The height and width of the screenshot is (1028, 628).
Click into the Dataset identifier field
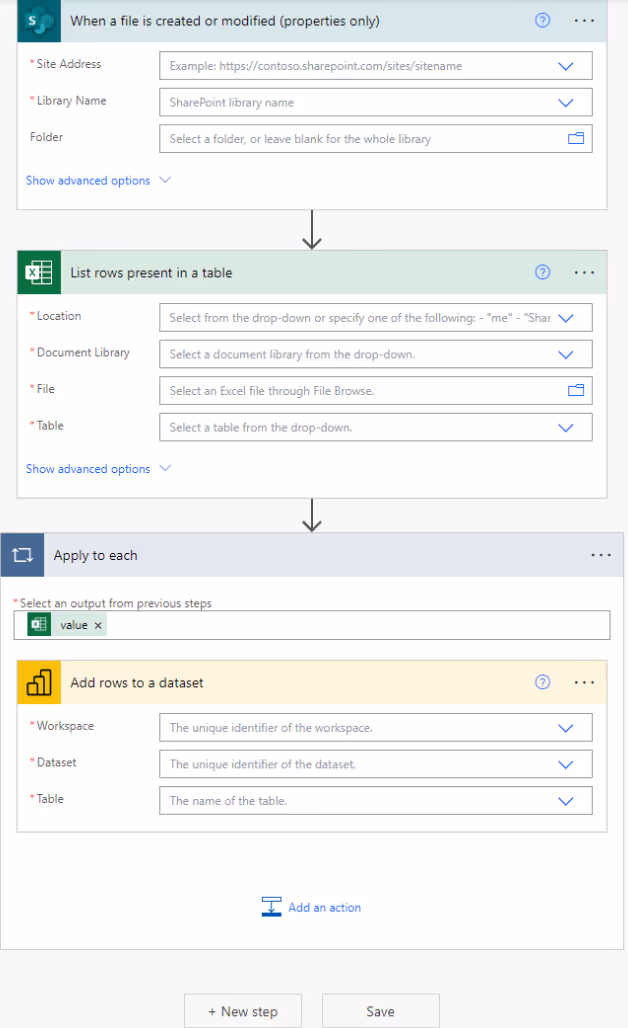(376, 764)
